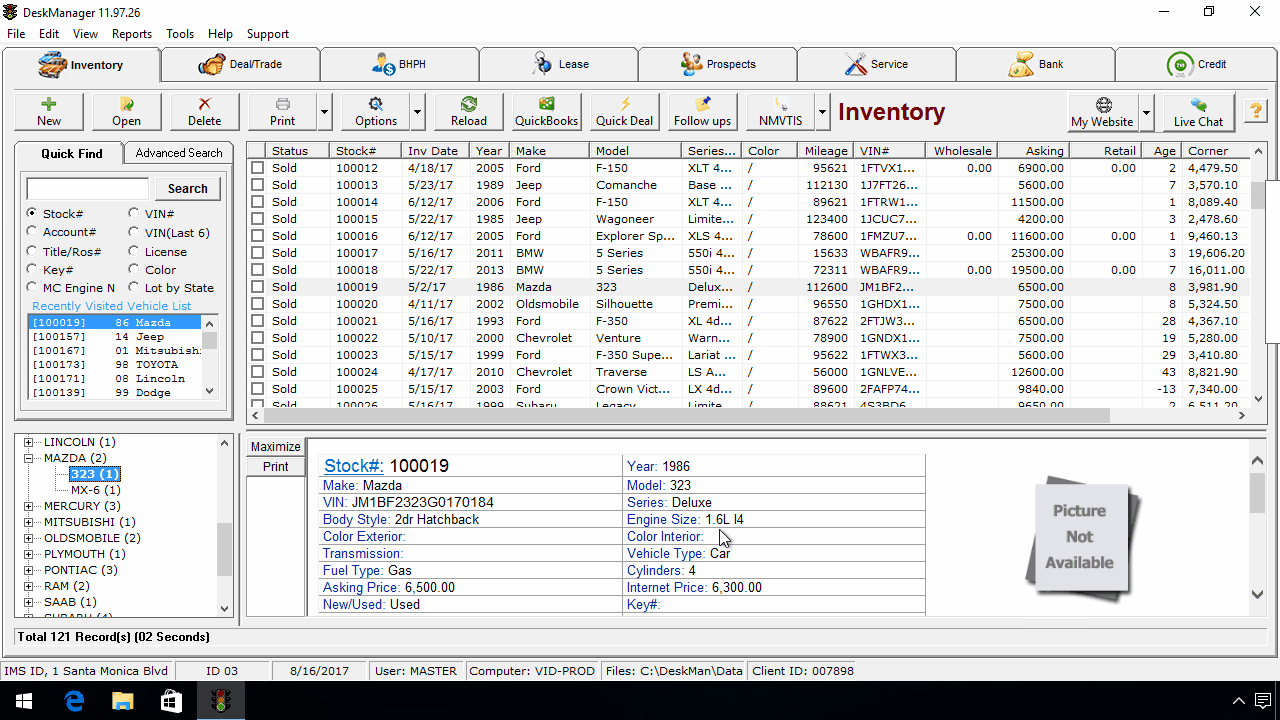1280x720 pixels.
Task: Open the Support menu
Action: pyautogui.click(x=268, y=34)
